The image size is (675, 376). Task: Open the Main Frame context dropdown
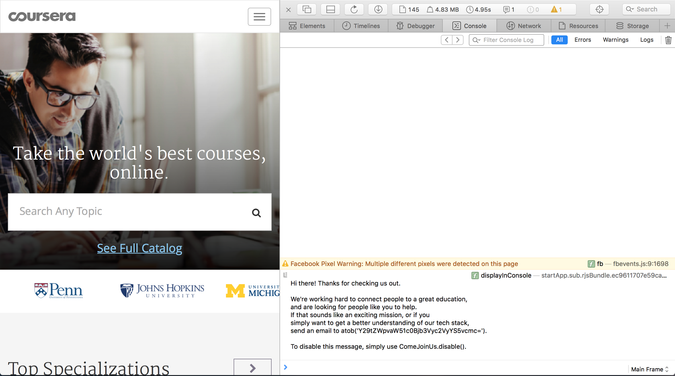coord(649,369)
